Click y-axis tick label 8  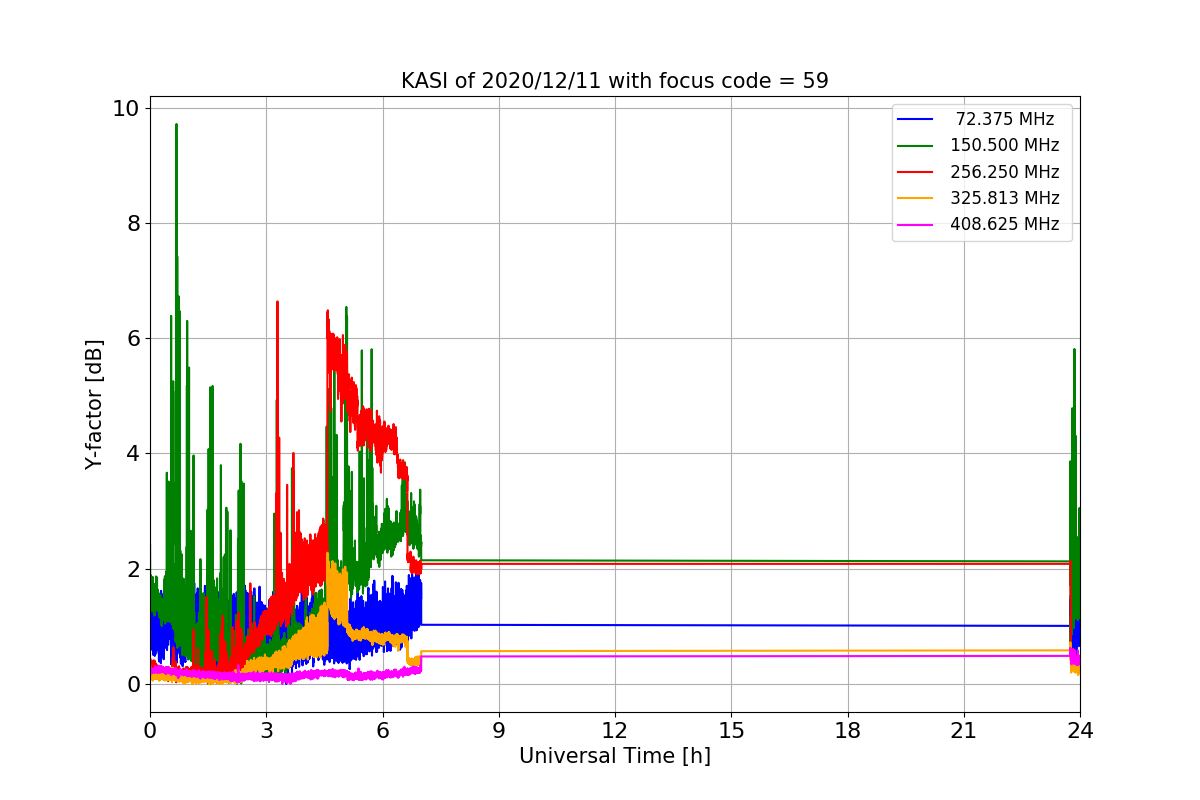click(133, 223)
